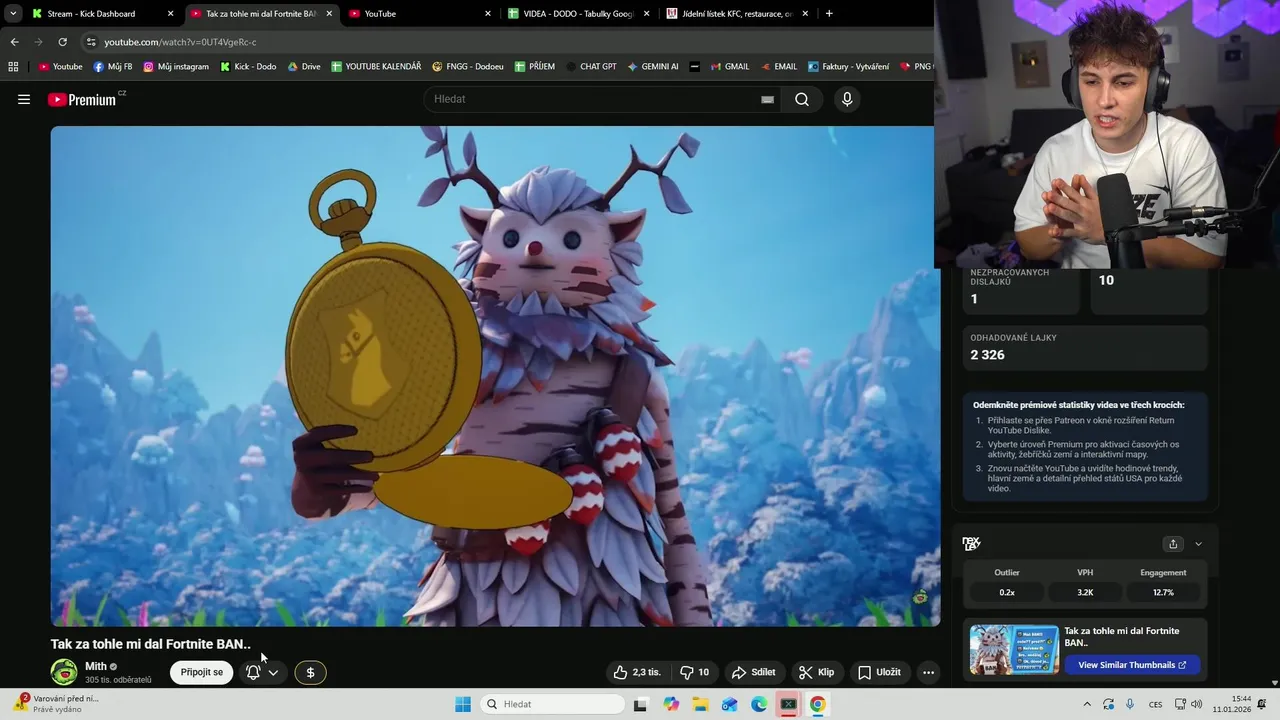Open the GMAIL bookmark
1280x720 pixels.
[x=730, y=67]
